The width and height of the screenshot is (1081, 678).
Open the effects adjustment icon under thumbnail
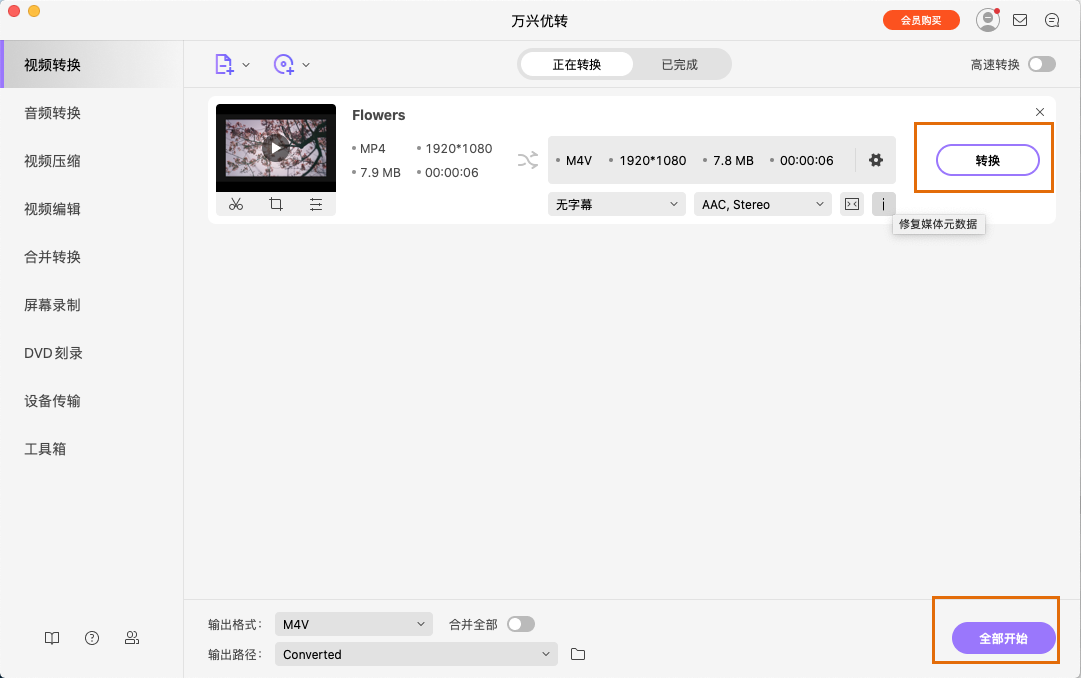tap(316, 204)
